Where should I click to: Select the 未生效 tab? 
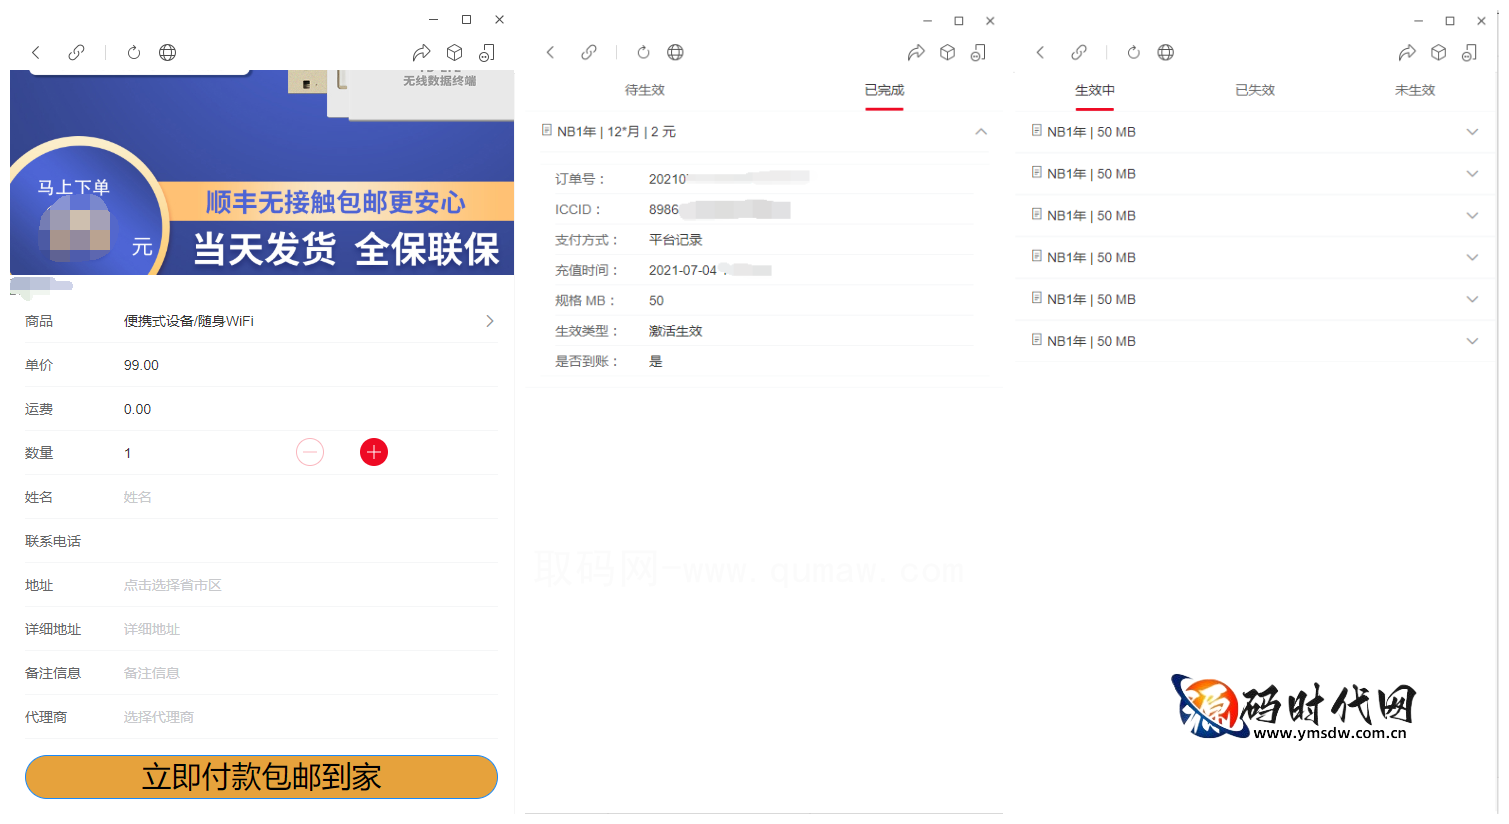point(1415,90)
